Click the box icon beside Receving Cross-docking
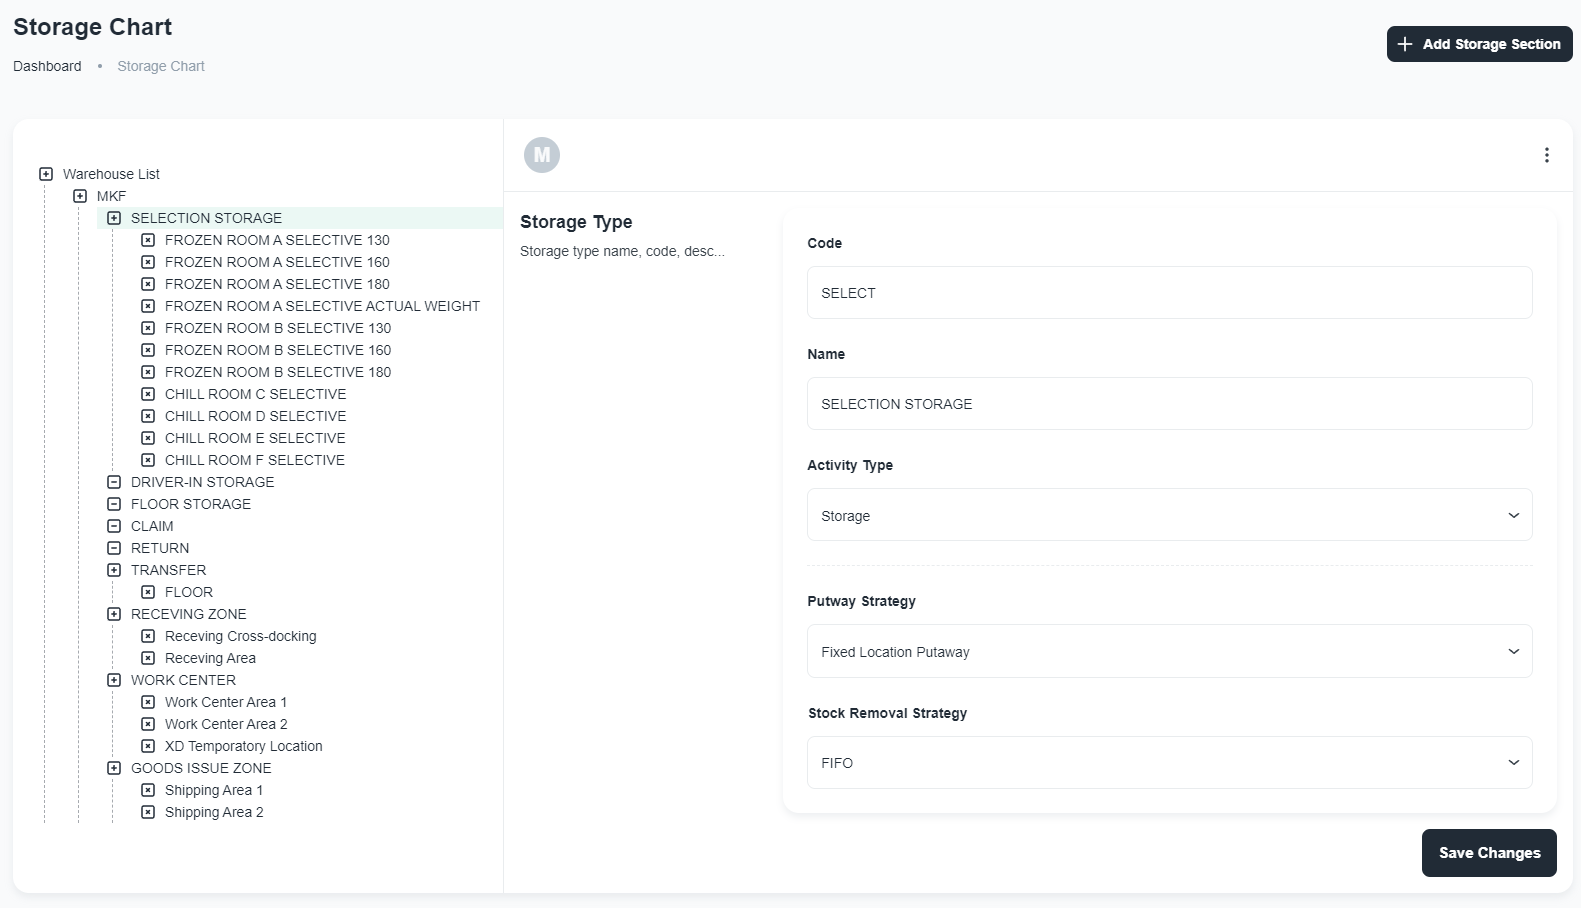This screenshot has height=908, width=1581. click(x=148, y=636)
